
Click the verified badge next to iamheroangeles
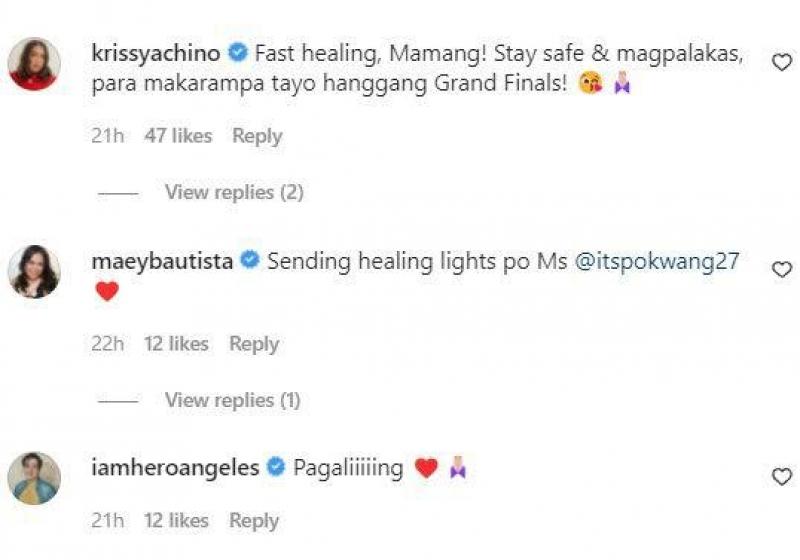[276, 467]
